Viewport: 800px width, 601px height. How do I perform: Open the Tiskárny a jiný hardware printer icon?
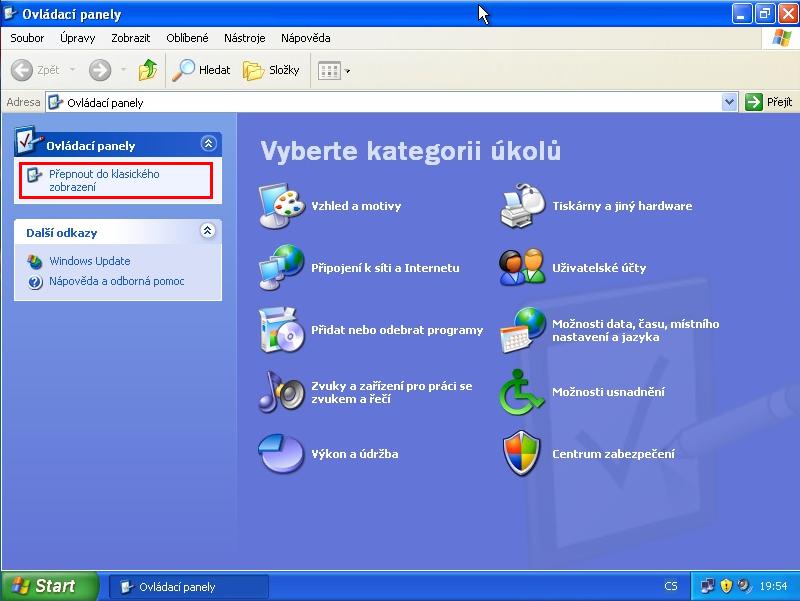point(522,206)
